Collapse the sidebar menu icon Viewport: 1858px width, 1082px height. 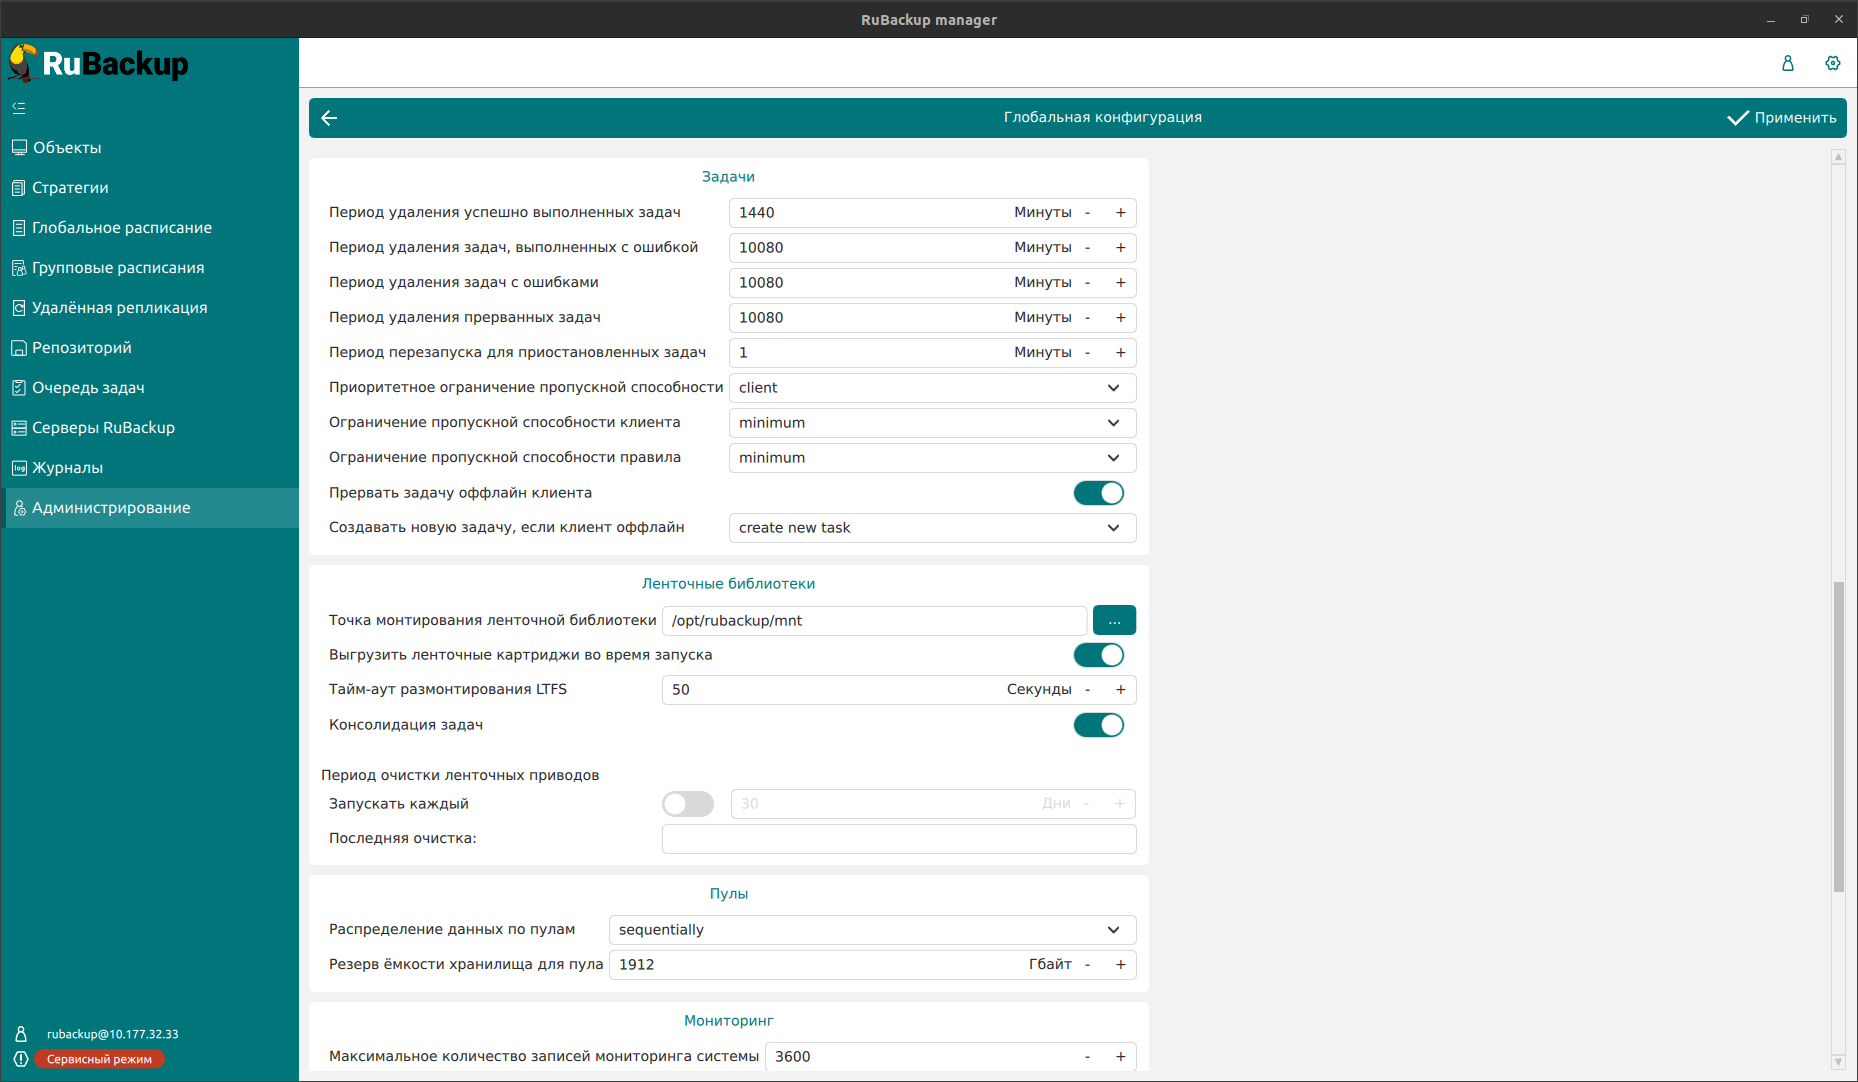pyautogui.click(x=19, y=108)
